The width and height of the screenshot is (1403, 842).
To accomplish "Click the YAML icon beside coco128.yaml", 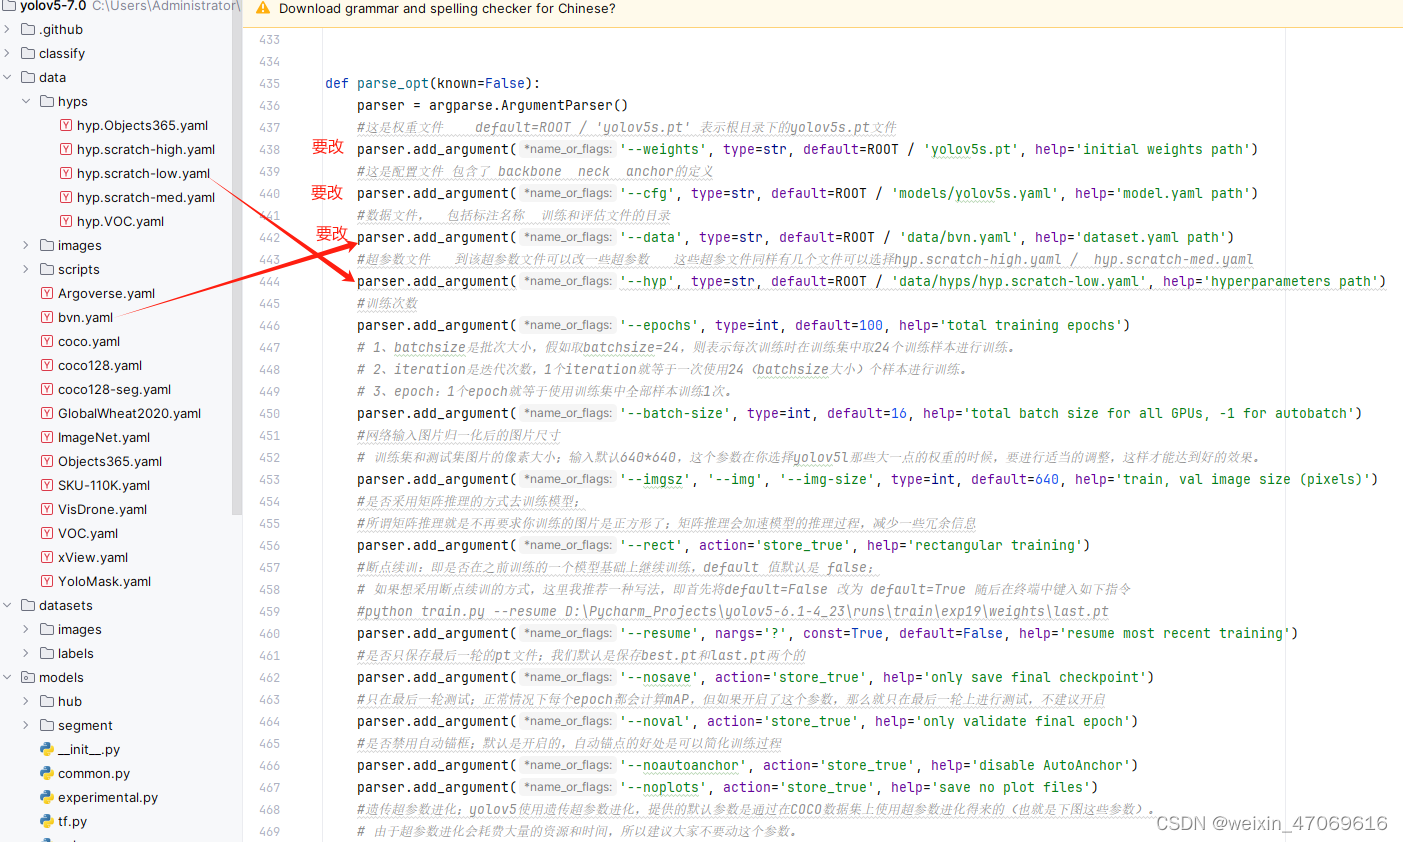I will [48, 365].
